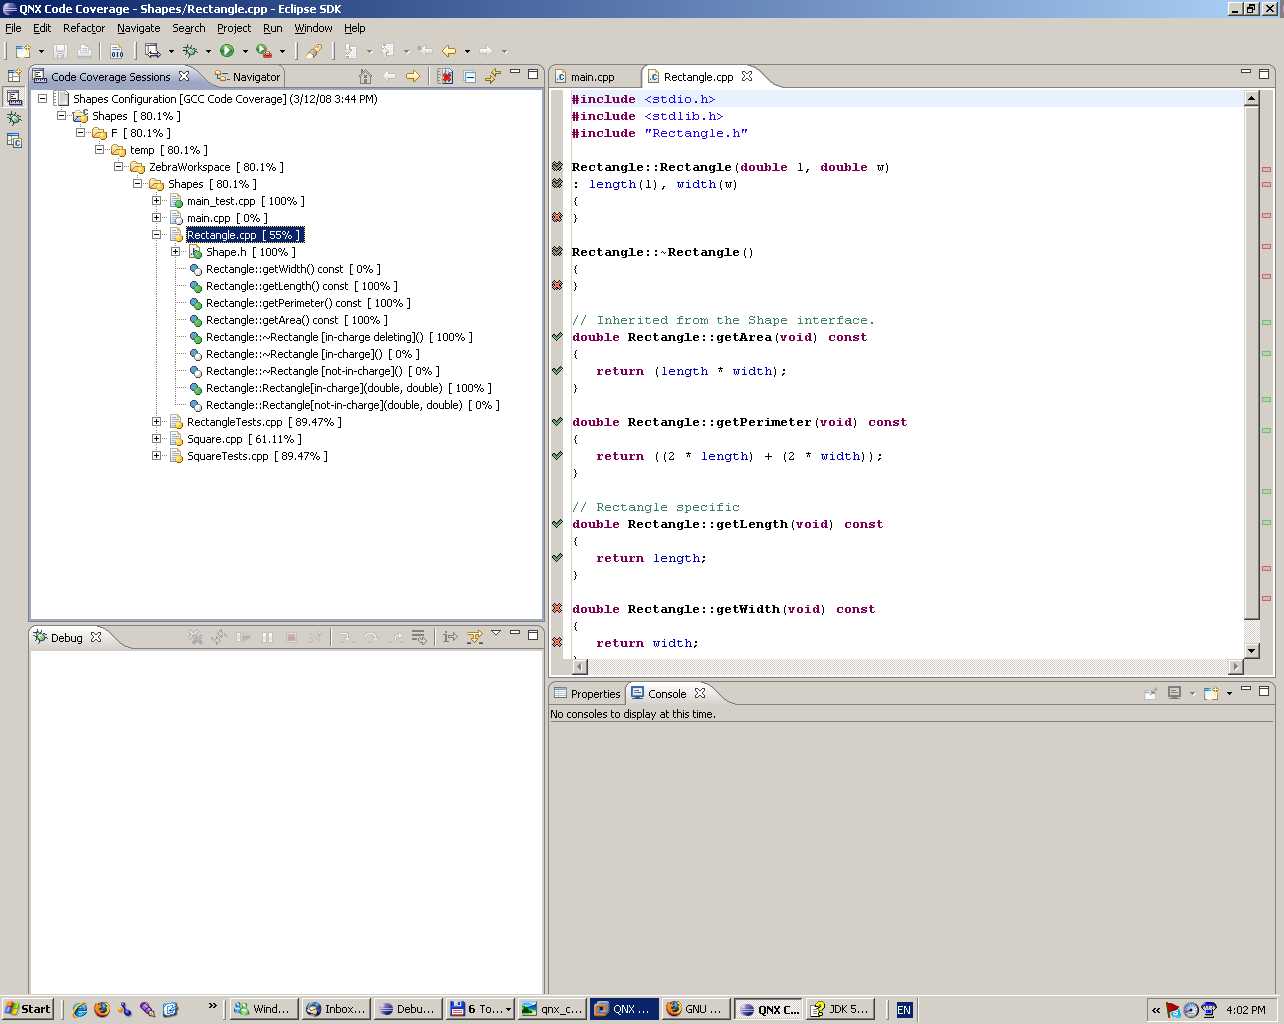Expand the main_test.cpp tree node
The height and width of the screenshot is (1024, 1284).
point(157,201)
